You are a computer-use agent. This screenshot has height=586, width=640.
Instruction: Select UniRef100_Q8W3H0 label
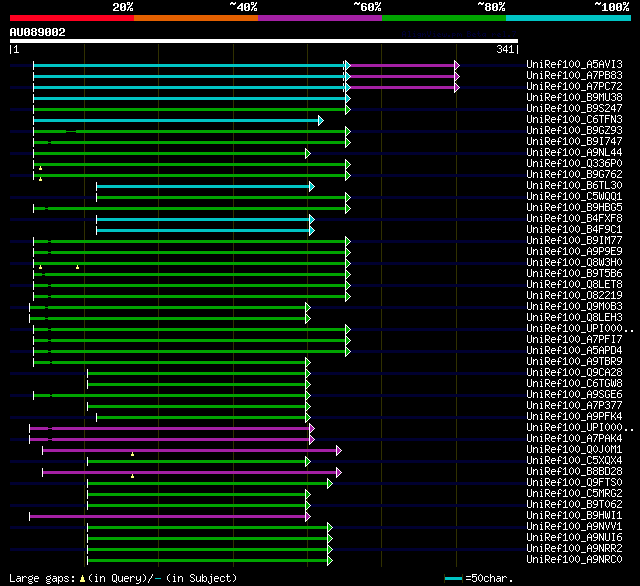click(x=574, y=263)
